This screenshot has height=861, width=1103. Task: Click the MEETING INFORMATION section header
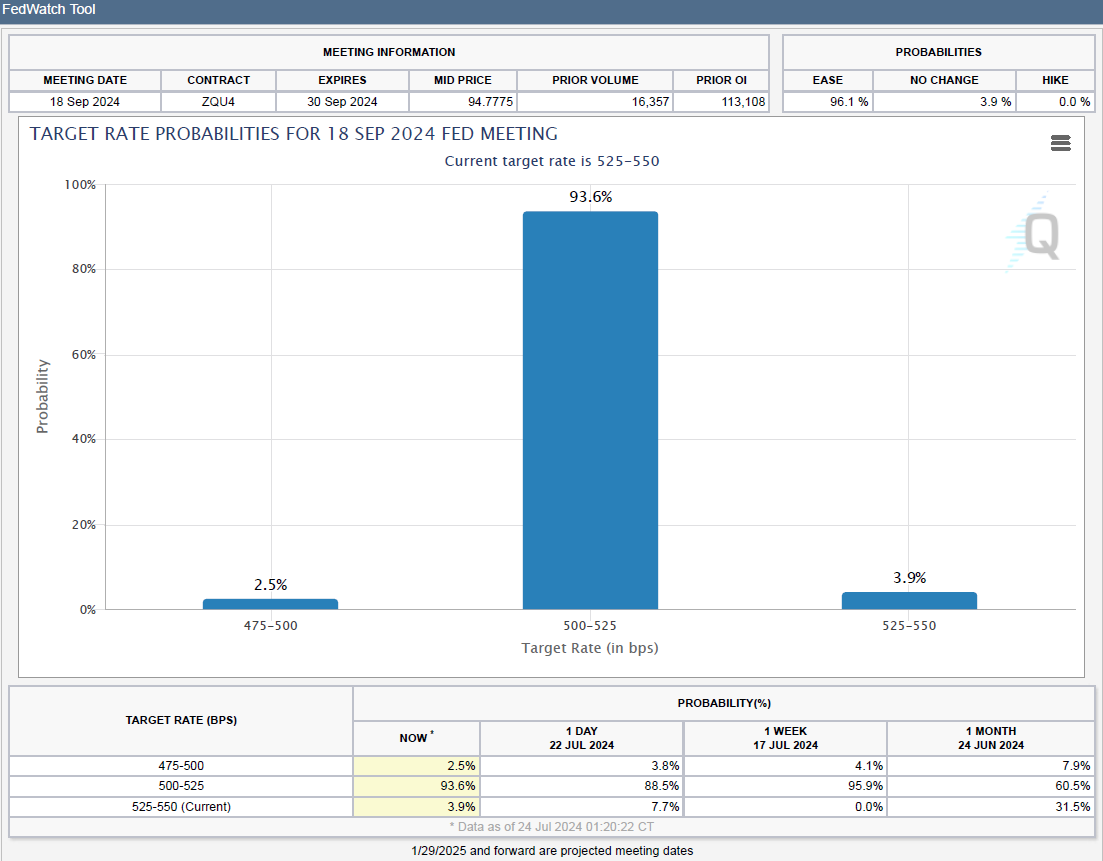388,52
